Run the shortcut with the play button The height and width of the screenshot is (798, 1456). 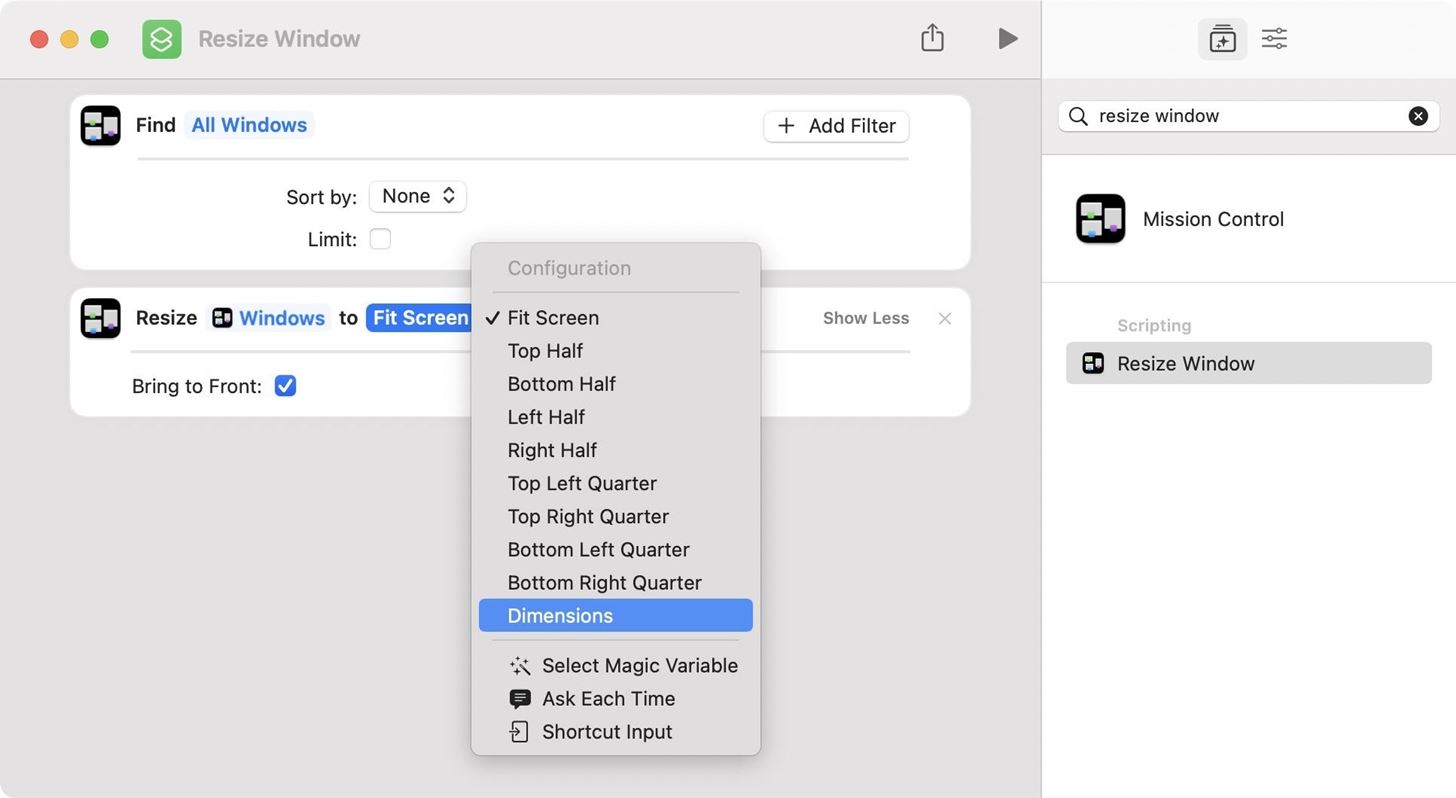click(1007, 38)
